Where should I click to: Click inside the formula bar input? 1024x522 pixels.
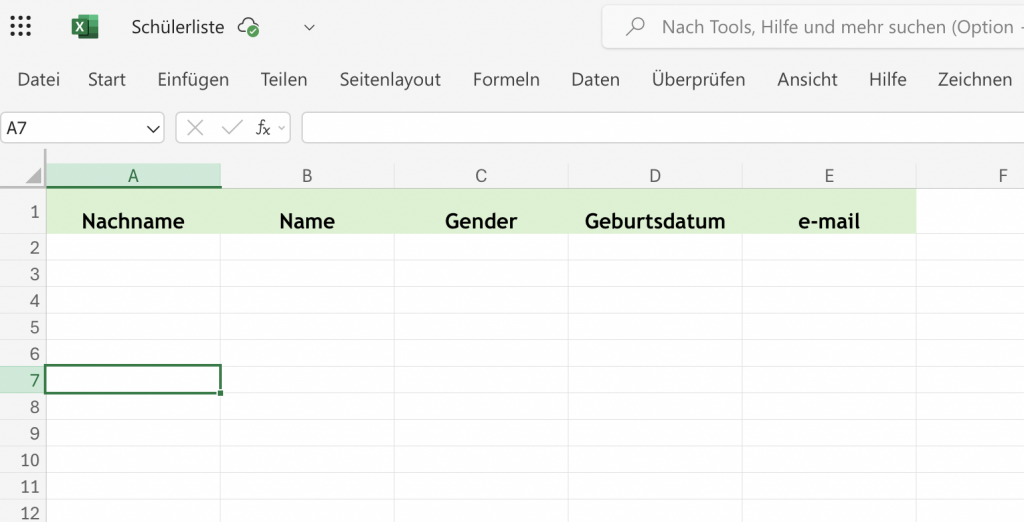click(660, 128)
